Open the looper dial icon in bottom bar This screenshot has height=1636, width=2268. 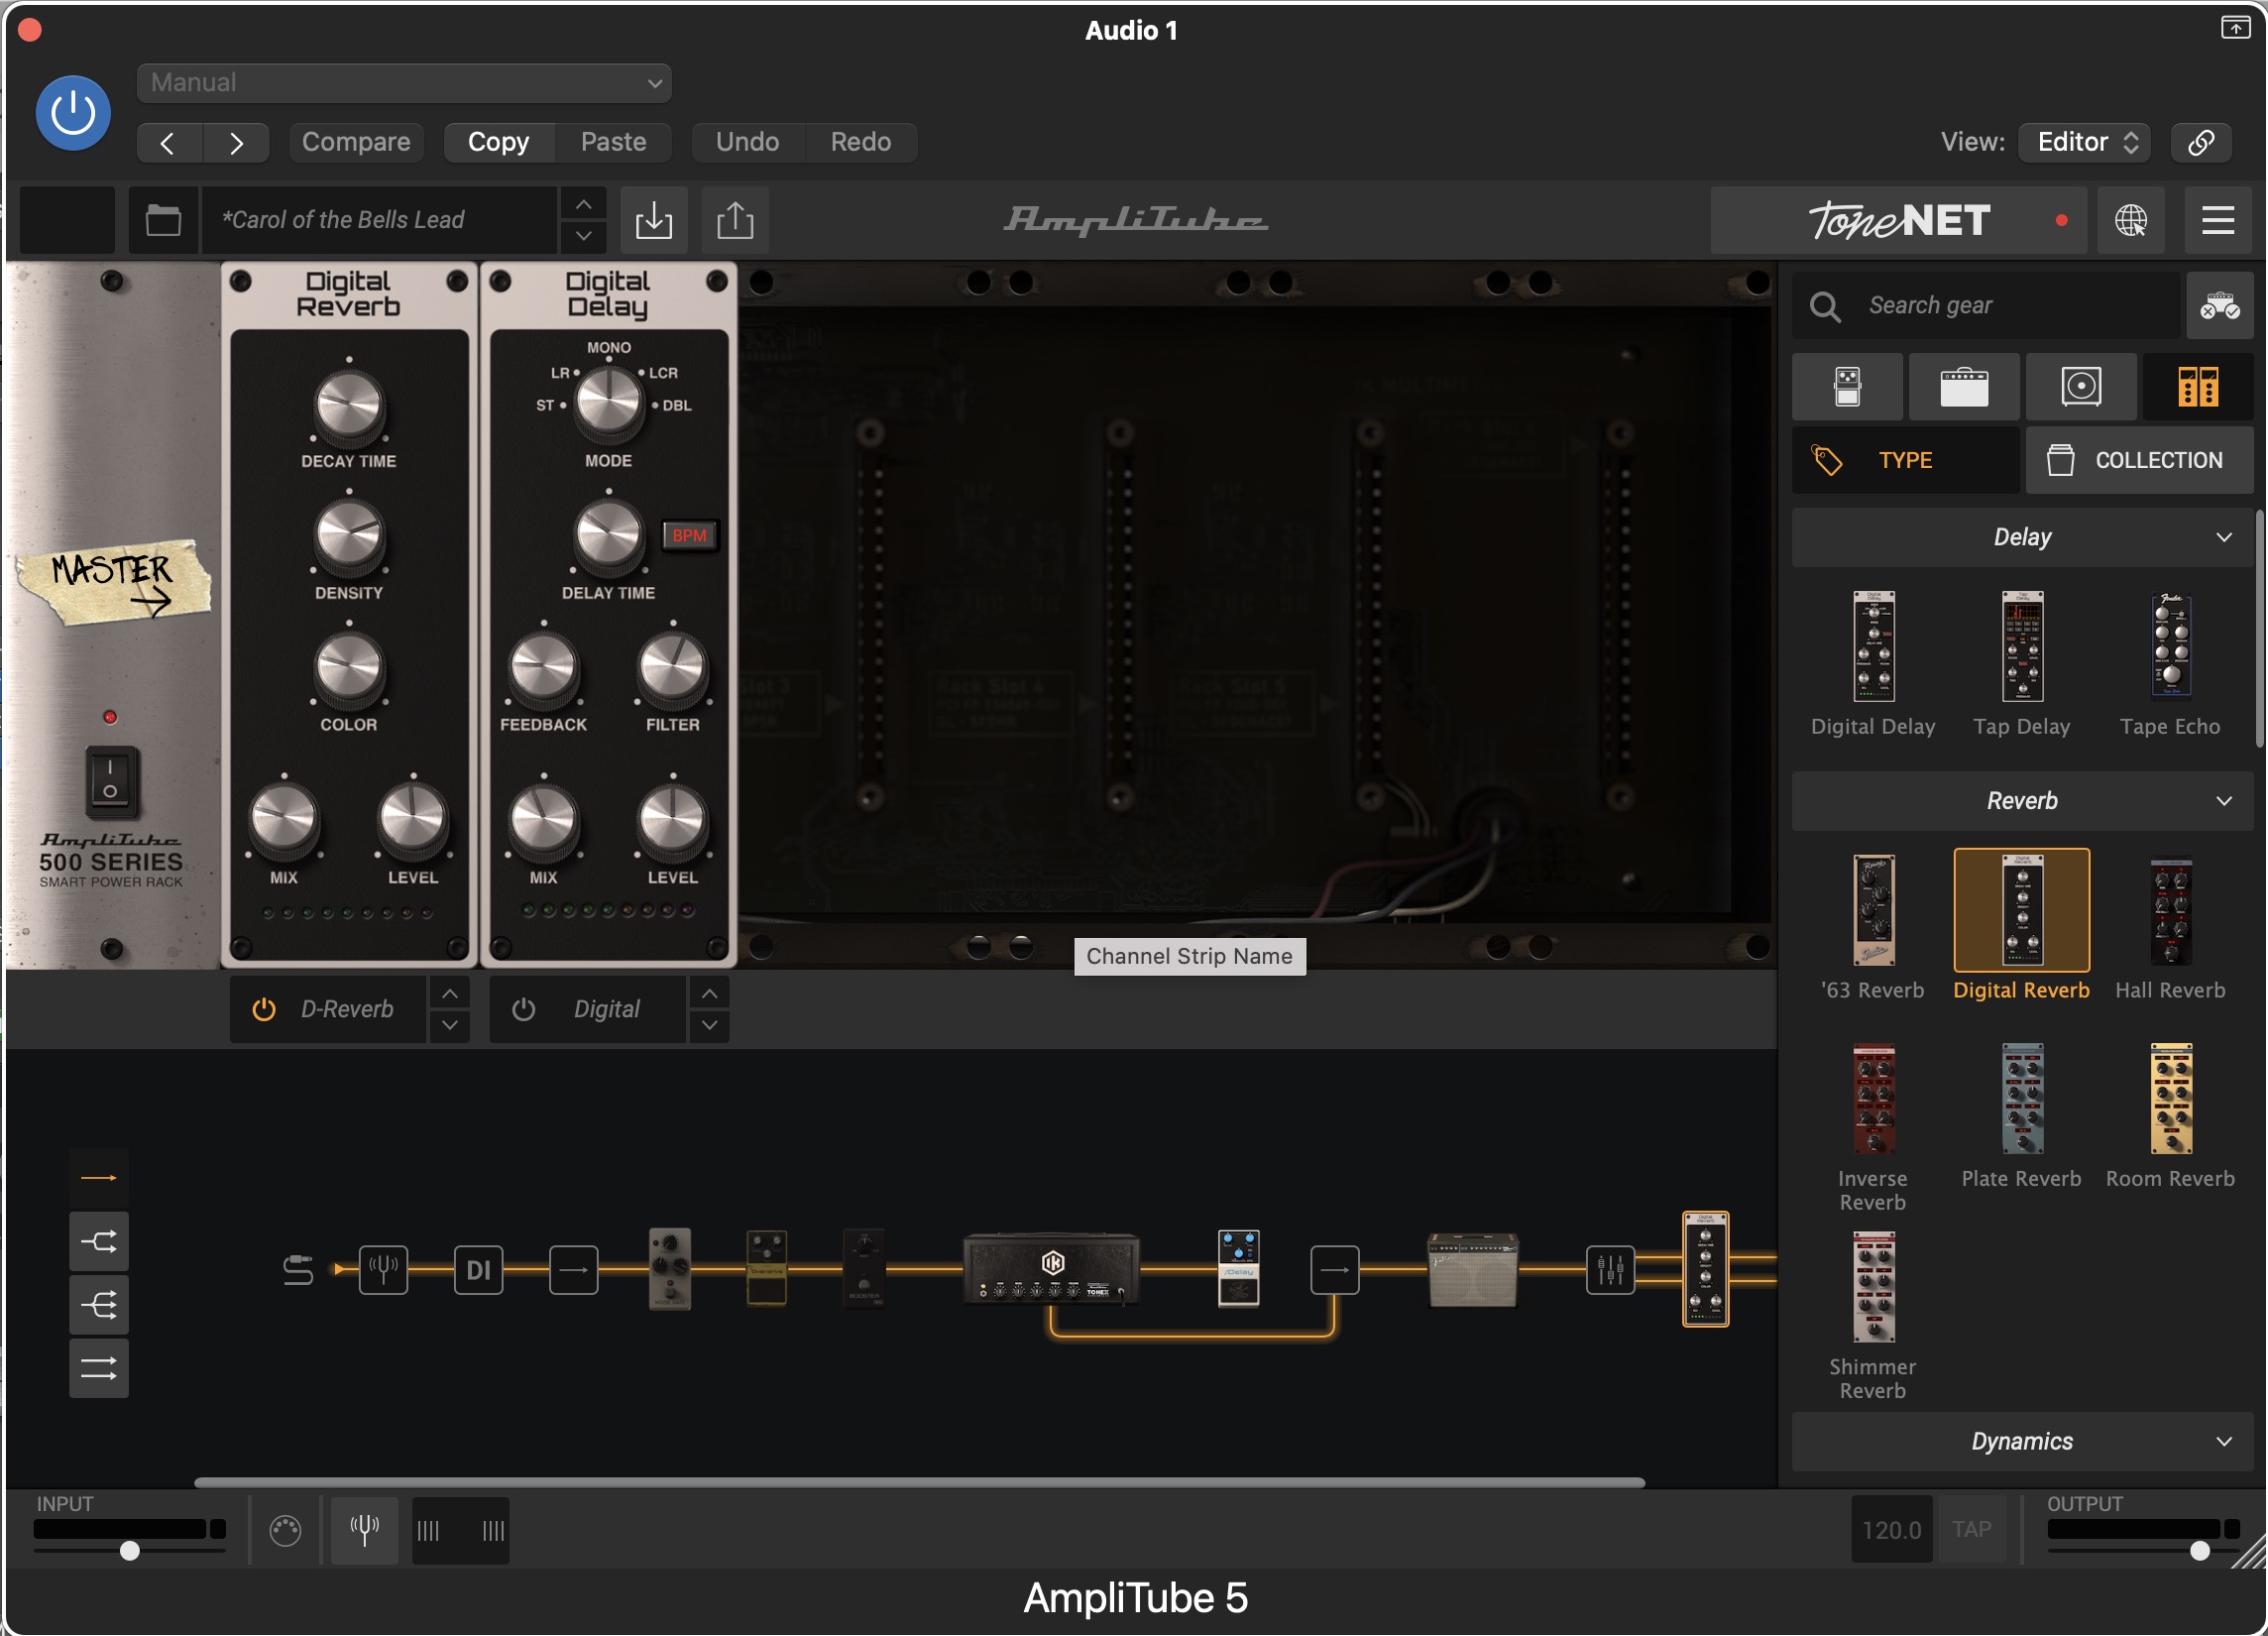(x=285, y=1531)
